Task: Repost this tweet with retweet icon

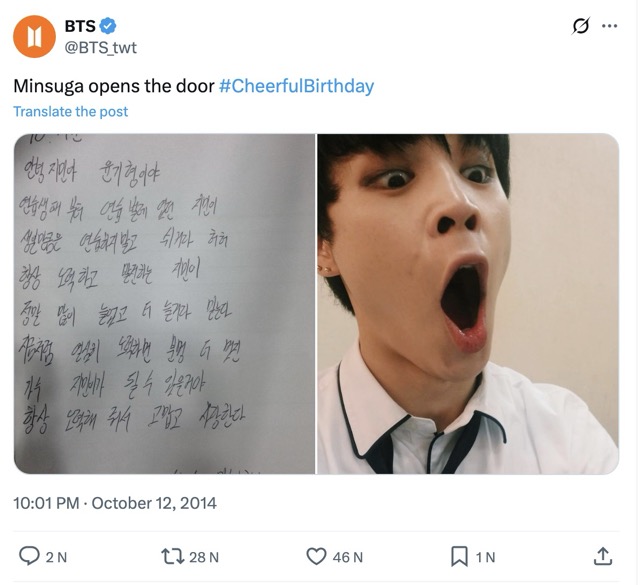Action: [171, 556]
